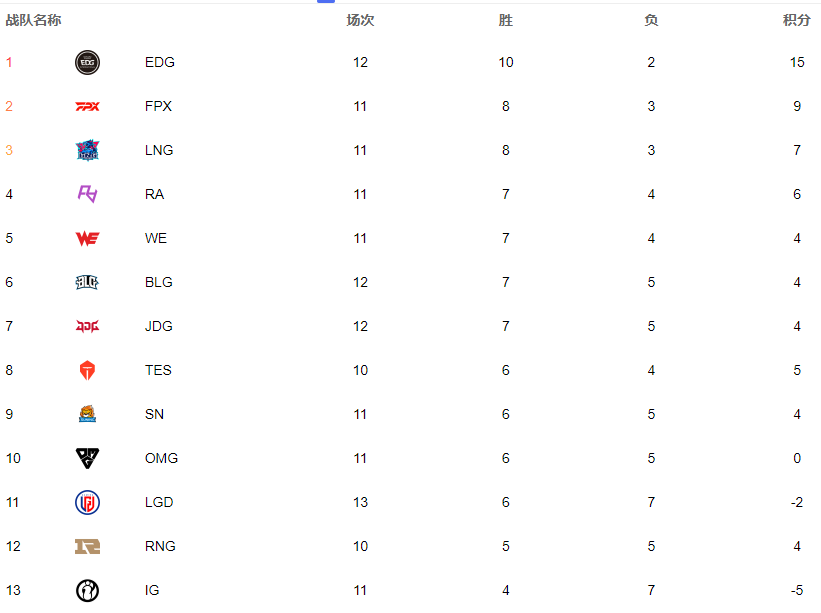Select the 胜 column header
Image resolution: width=821 pixels, height=613 pixels.
click(x=506, y=20)
